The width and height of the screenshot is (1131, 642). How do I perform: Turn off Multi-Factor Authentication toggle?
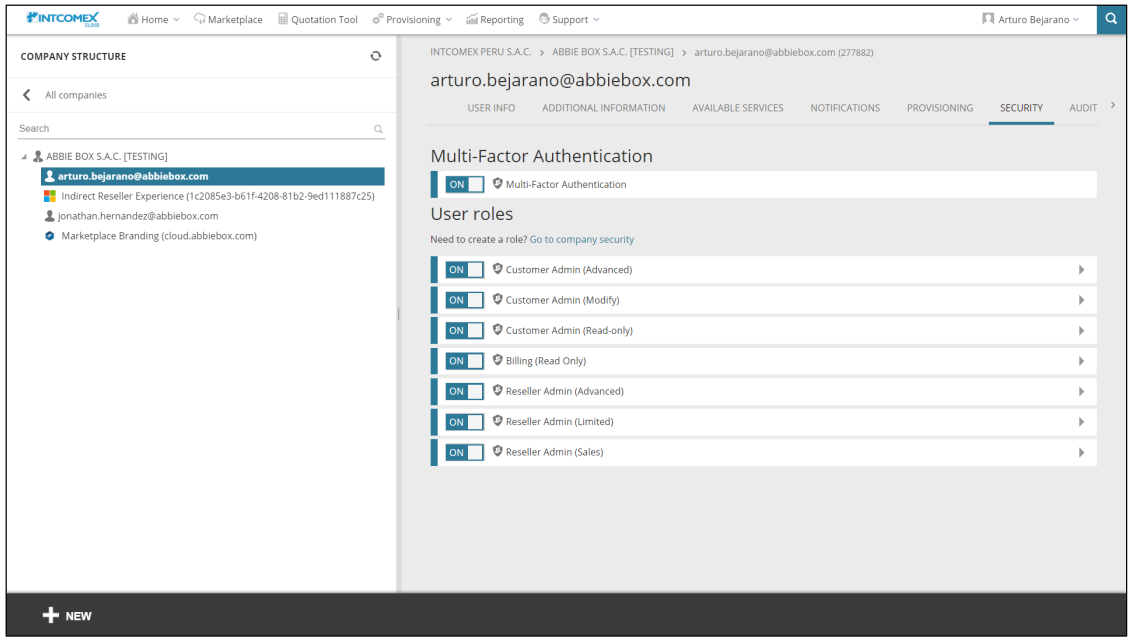(x=465, y=184)
